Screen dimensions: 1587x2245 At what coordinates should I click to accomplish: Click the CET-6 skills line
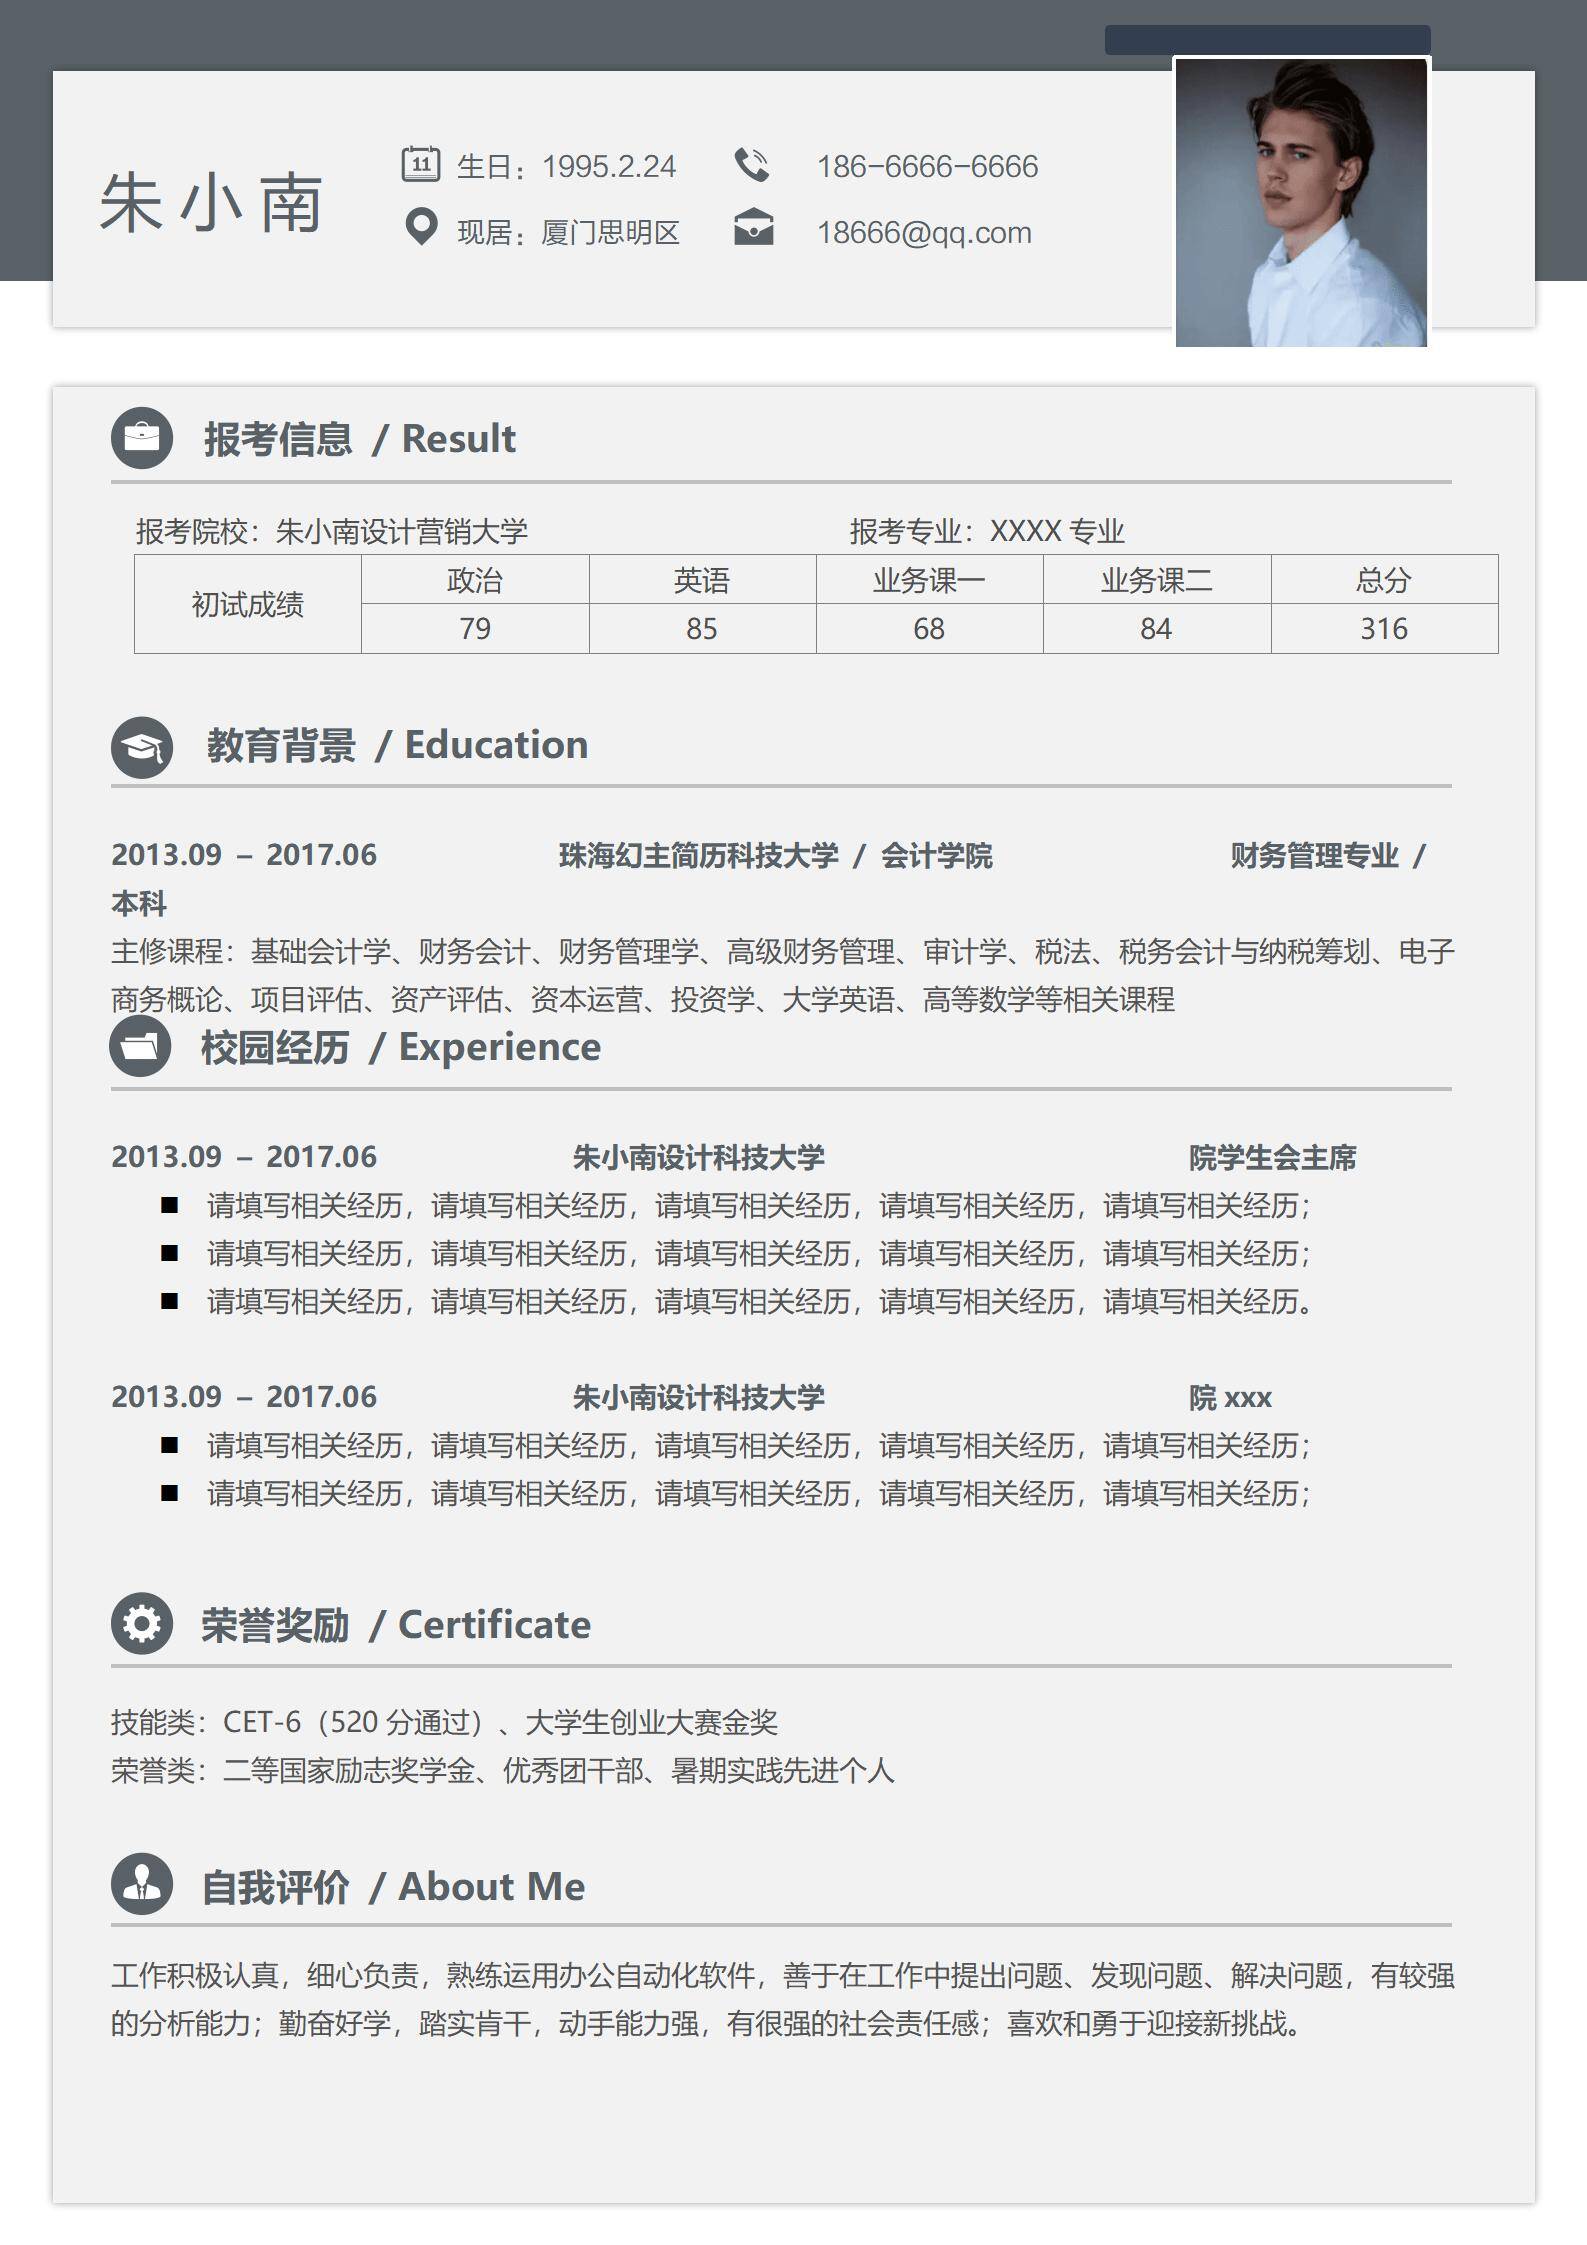(444, 1722)
